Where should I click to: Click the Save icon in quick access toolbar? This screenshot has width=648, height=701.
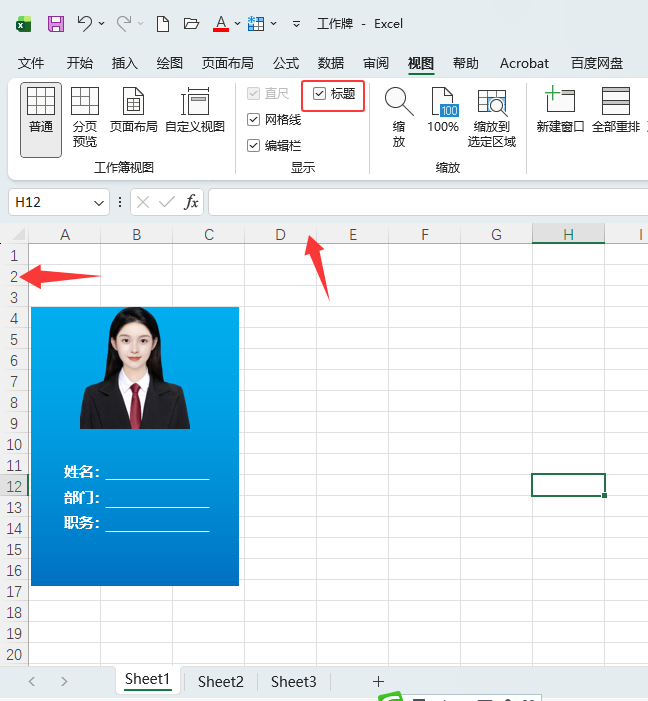[x=56, y=24]
